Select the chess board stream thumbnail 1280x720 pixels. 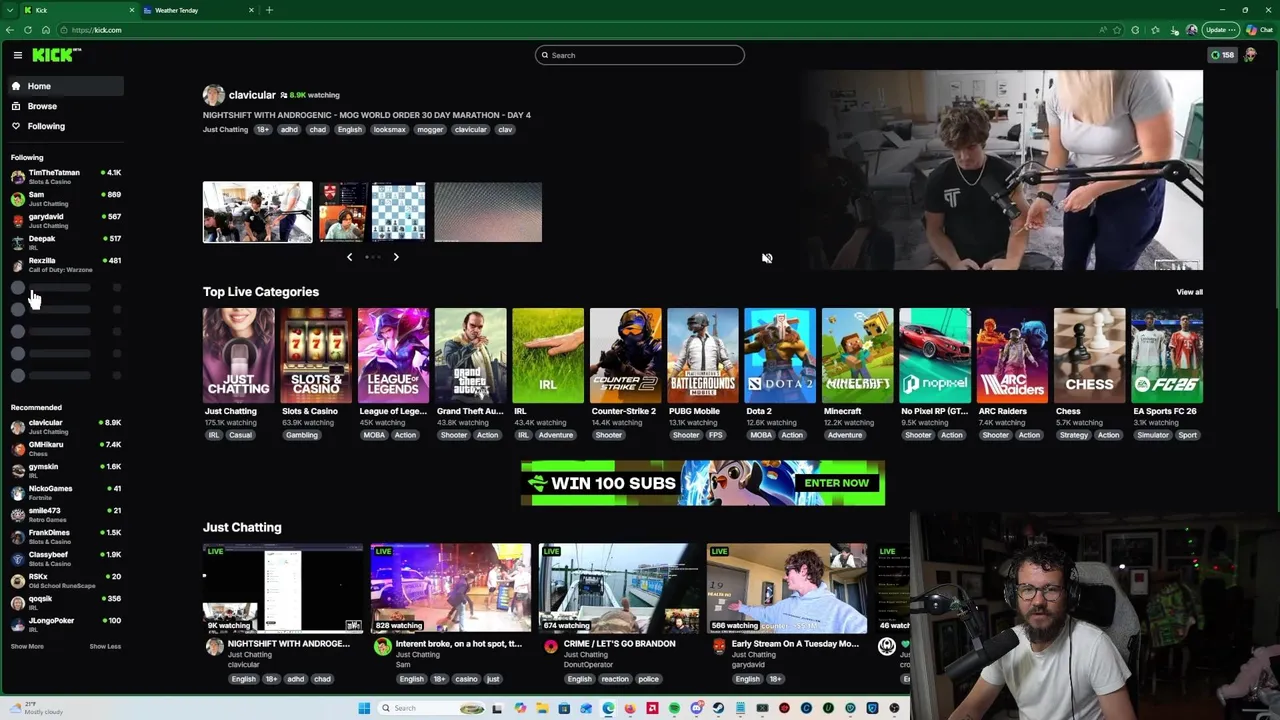click(x=398, y=212)
